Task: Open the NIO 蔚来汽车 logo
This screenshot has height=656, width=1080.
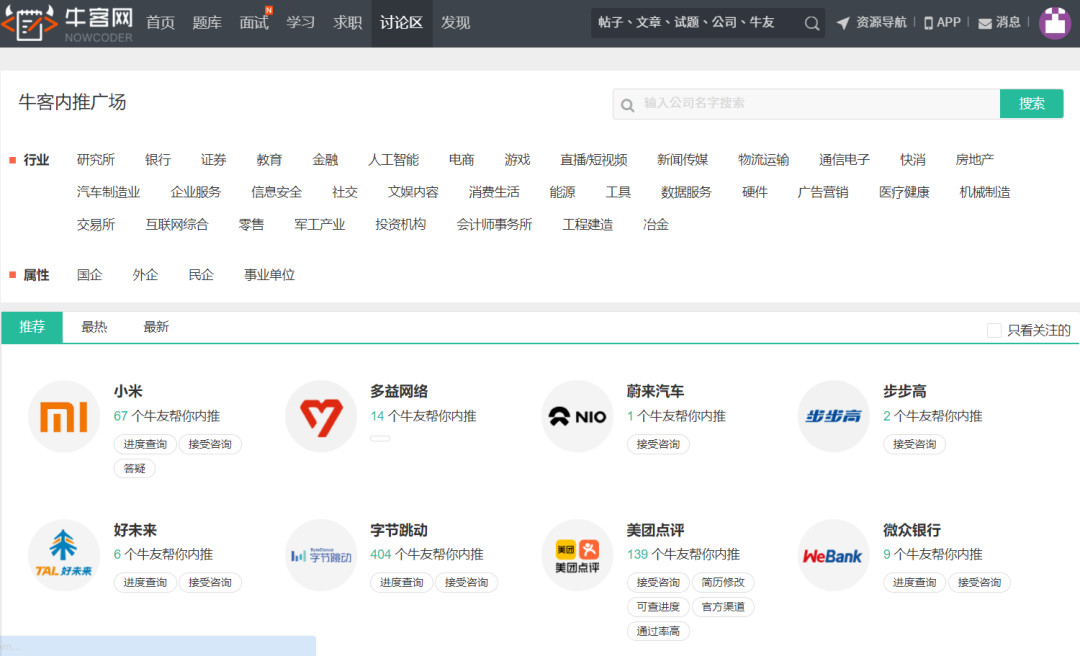Action: pos(577,416)
